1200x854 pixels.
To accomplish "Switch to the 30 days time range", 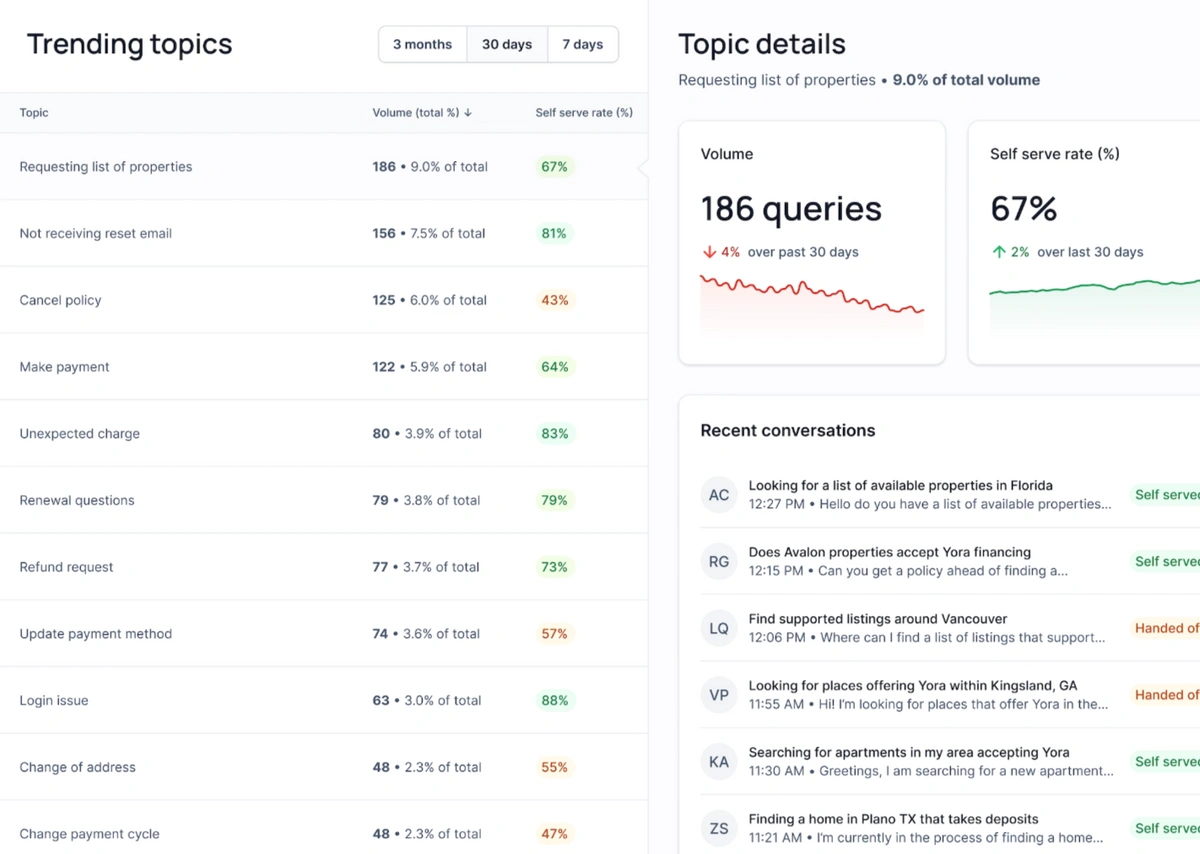I will [507, 44].
